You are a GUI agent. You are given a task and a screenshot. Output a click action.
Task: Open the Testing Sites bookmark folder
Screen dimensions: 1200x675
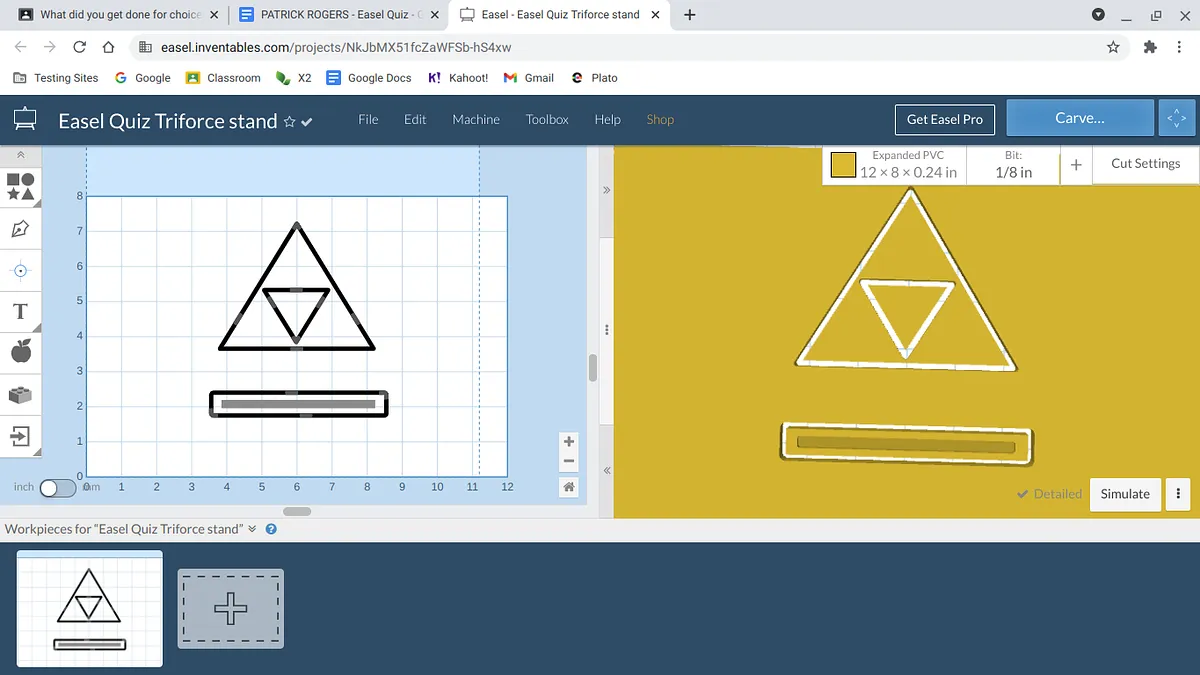click(x=56, y=77)
